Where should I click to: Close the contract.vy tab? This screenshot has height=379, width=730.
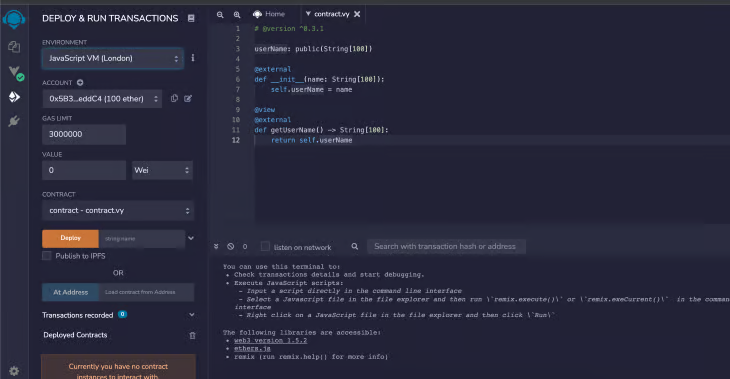click(357, 14)
